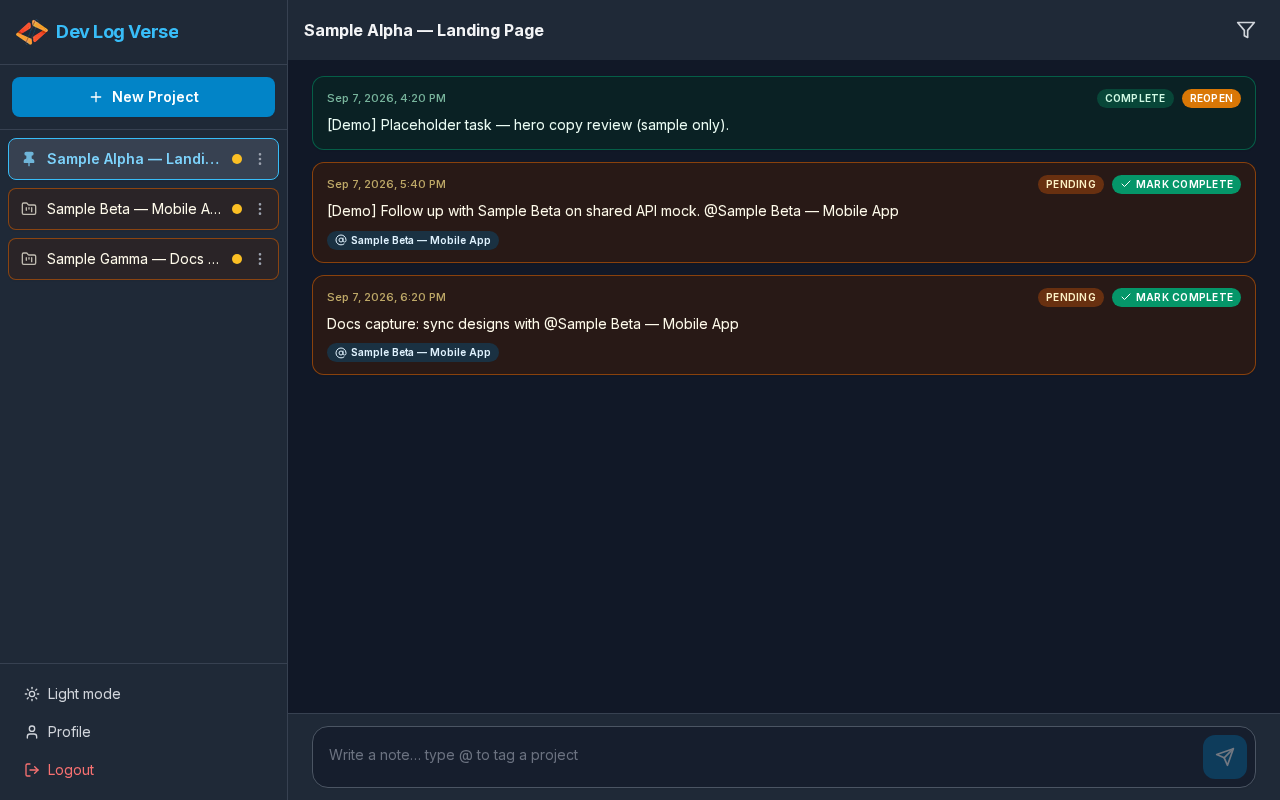The height and width of the screenshot is (800, 1280).
Task: Open the three-dot menu for Sample Alpha
Action: point(260,159)
